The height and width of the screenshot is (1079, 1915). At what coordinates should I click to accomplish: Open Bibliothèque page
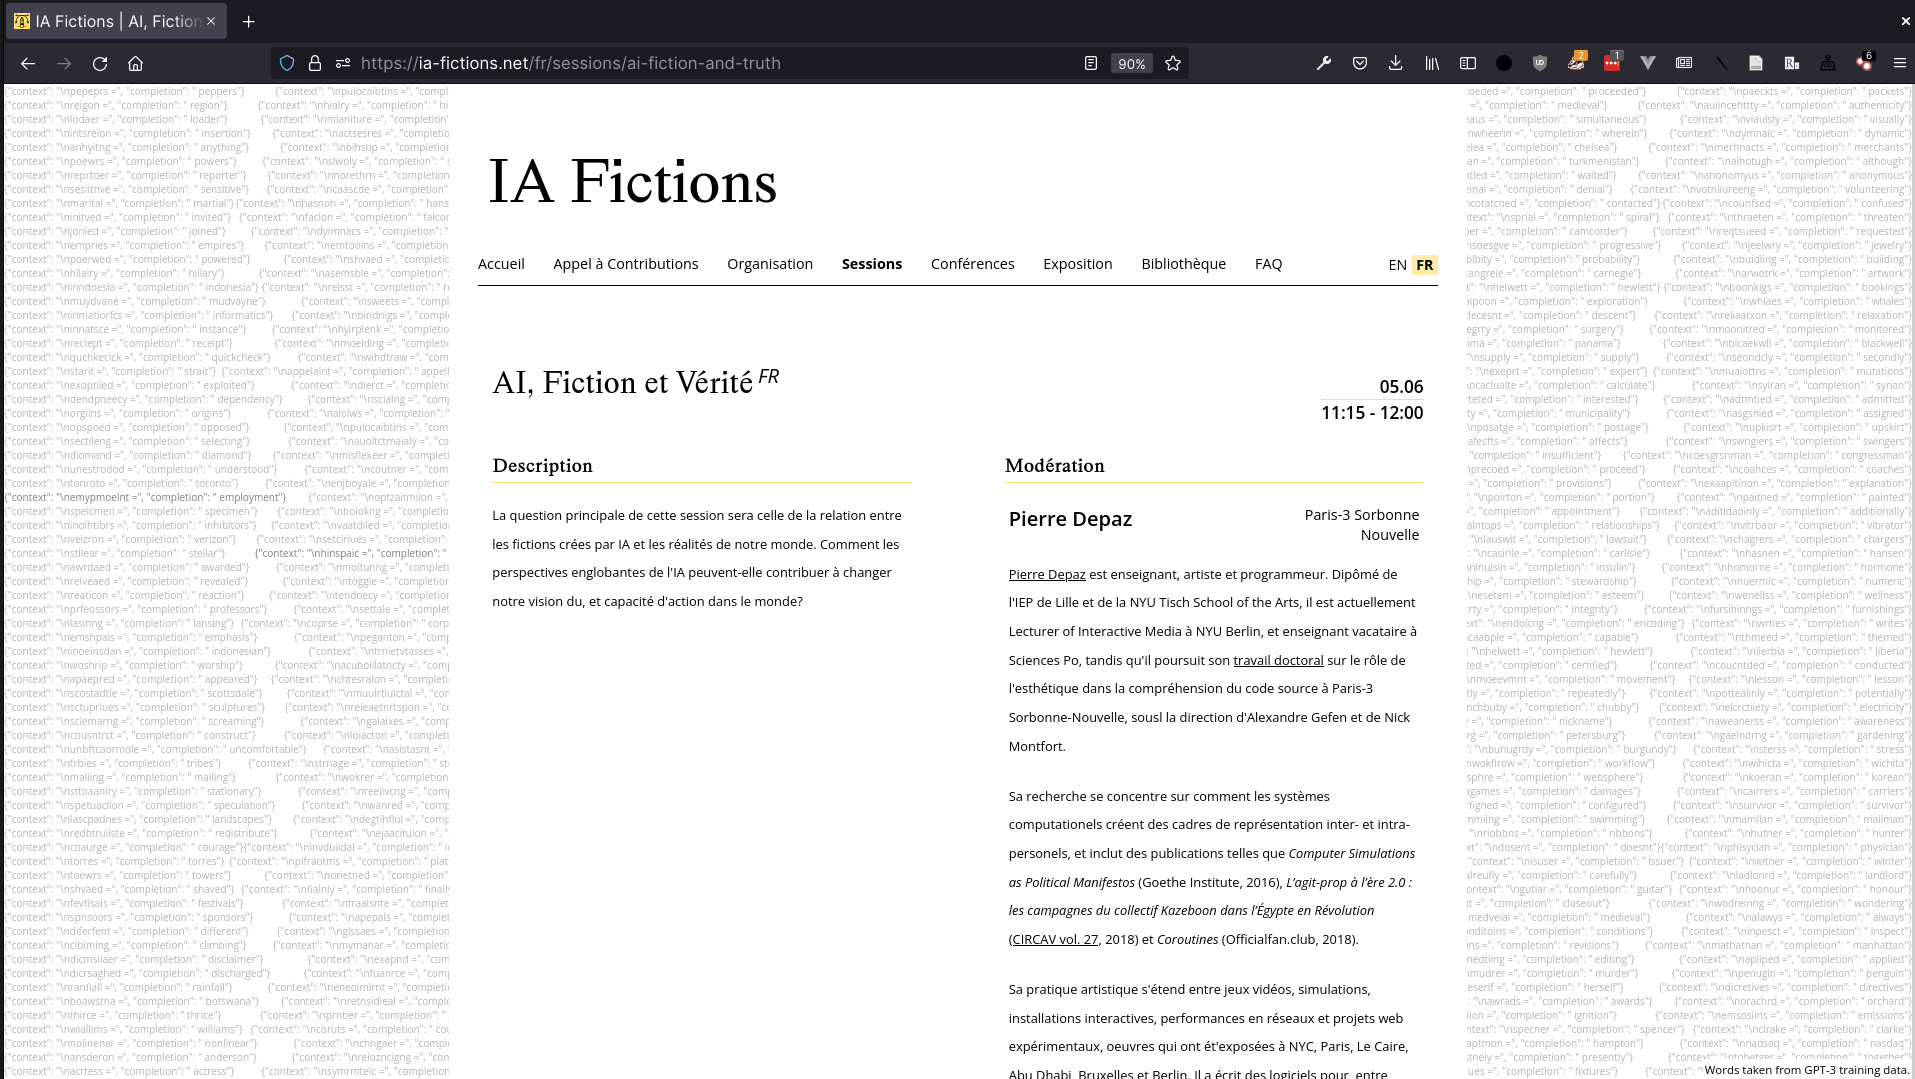click(x=1184, y=264)
